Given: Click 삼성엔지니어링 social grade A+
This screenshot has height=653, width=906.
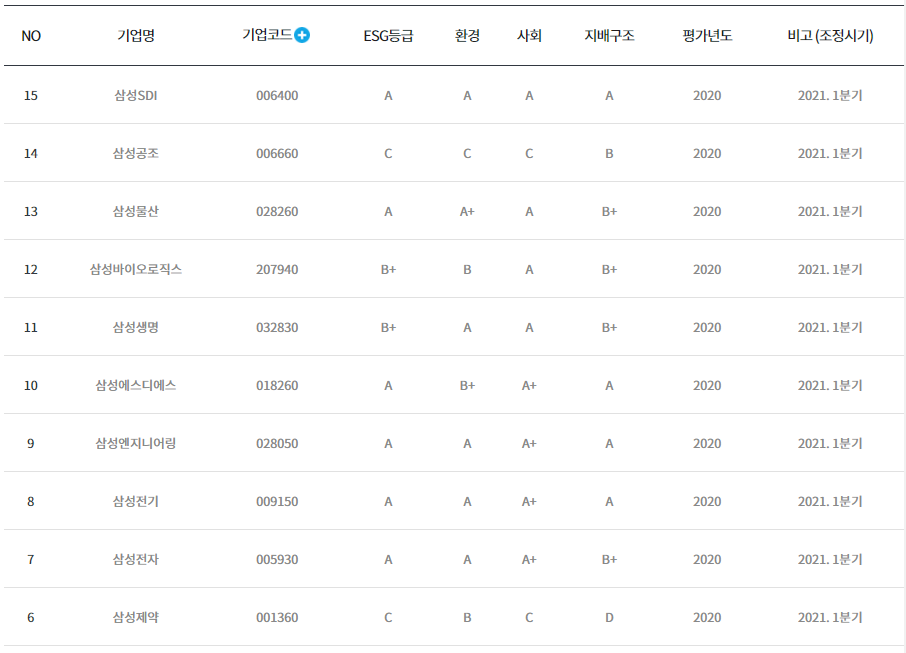Looking at the screenshot, I should click(x=529, y=443).
